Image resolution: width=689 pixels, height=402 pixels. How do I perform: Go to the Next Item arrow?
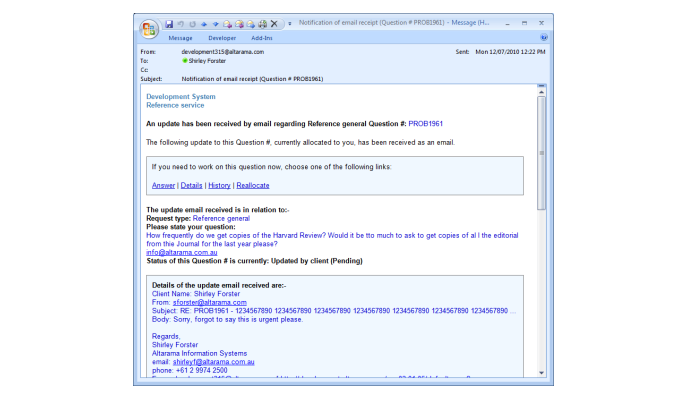tap(215, 24)
